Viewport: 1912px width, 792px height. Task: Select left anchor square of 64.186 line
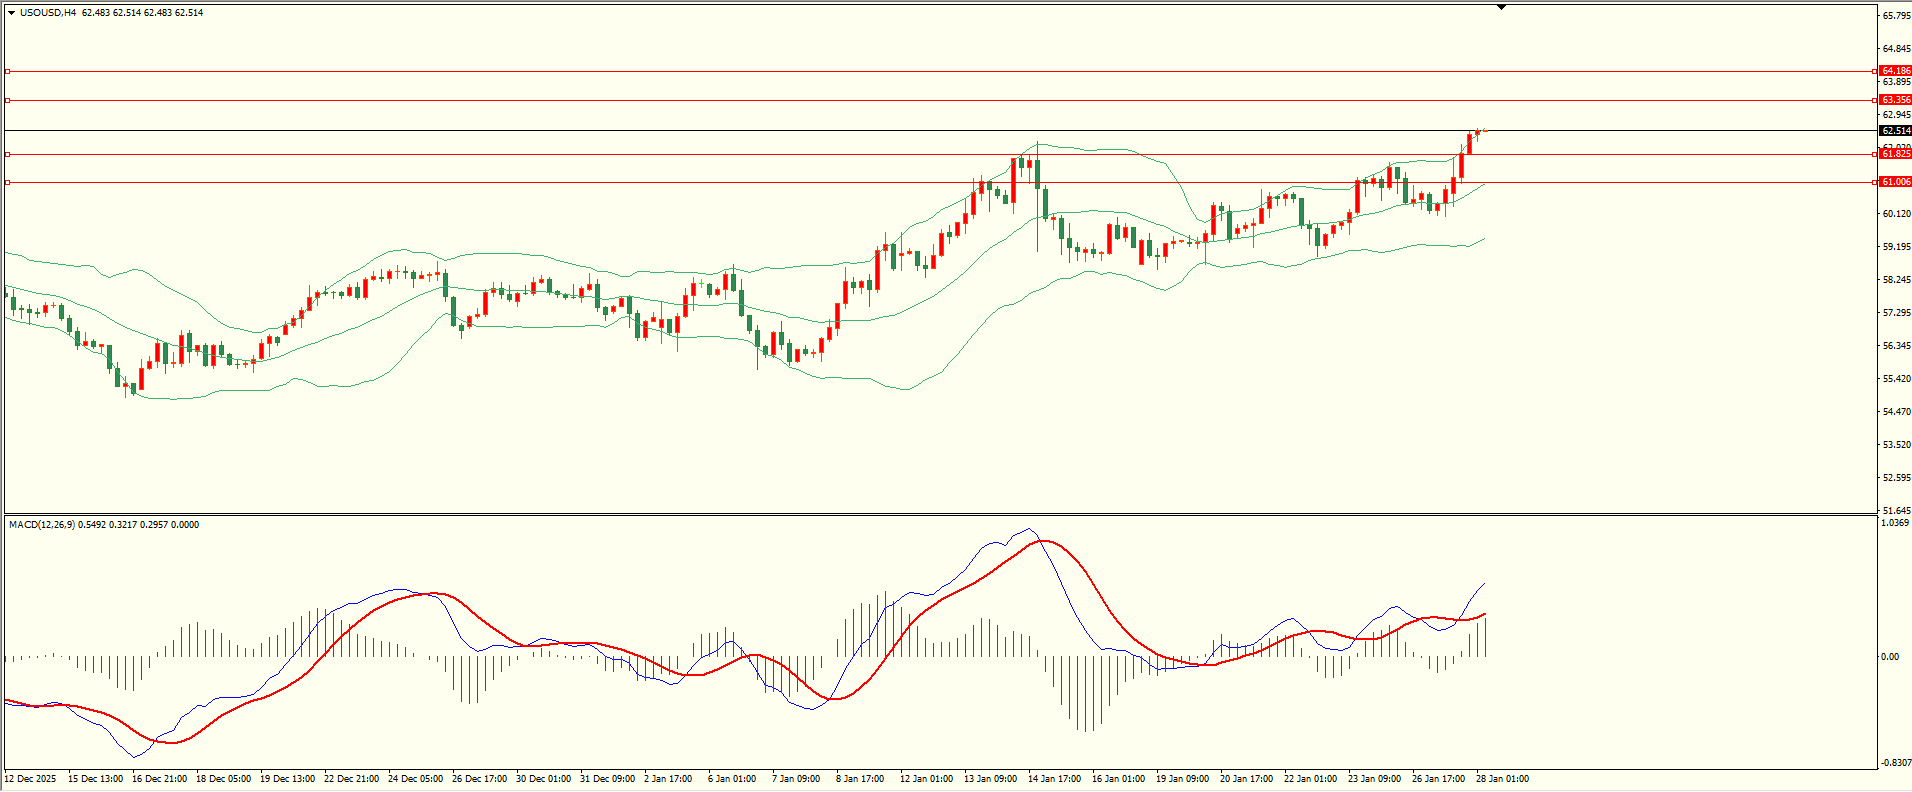click(x=8, y=71)
